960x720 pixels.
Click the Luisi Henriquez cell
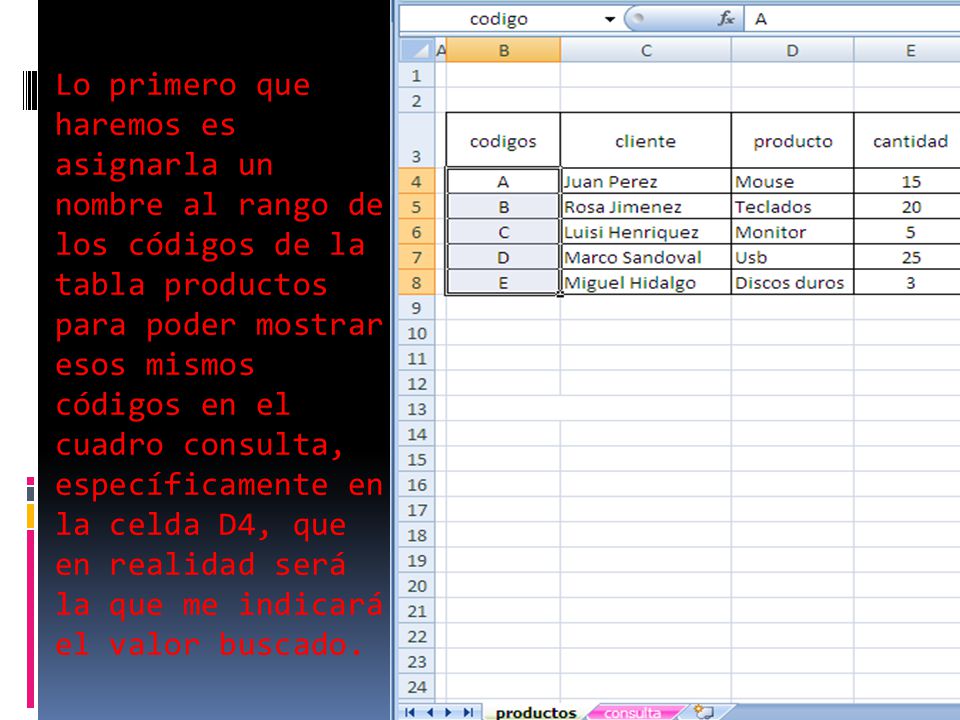[x=646, y=232]
